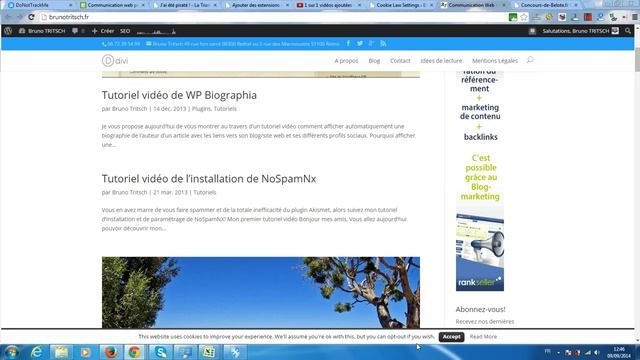This screenshot has height=360, width=640.
Task: Click the rankseller sidebar advertisement
Action: point(480,181)
